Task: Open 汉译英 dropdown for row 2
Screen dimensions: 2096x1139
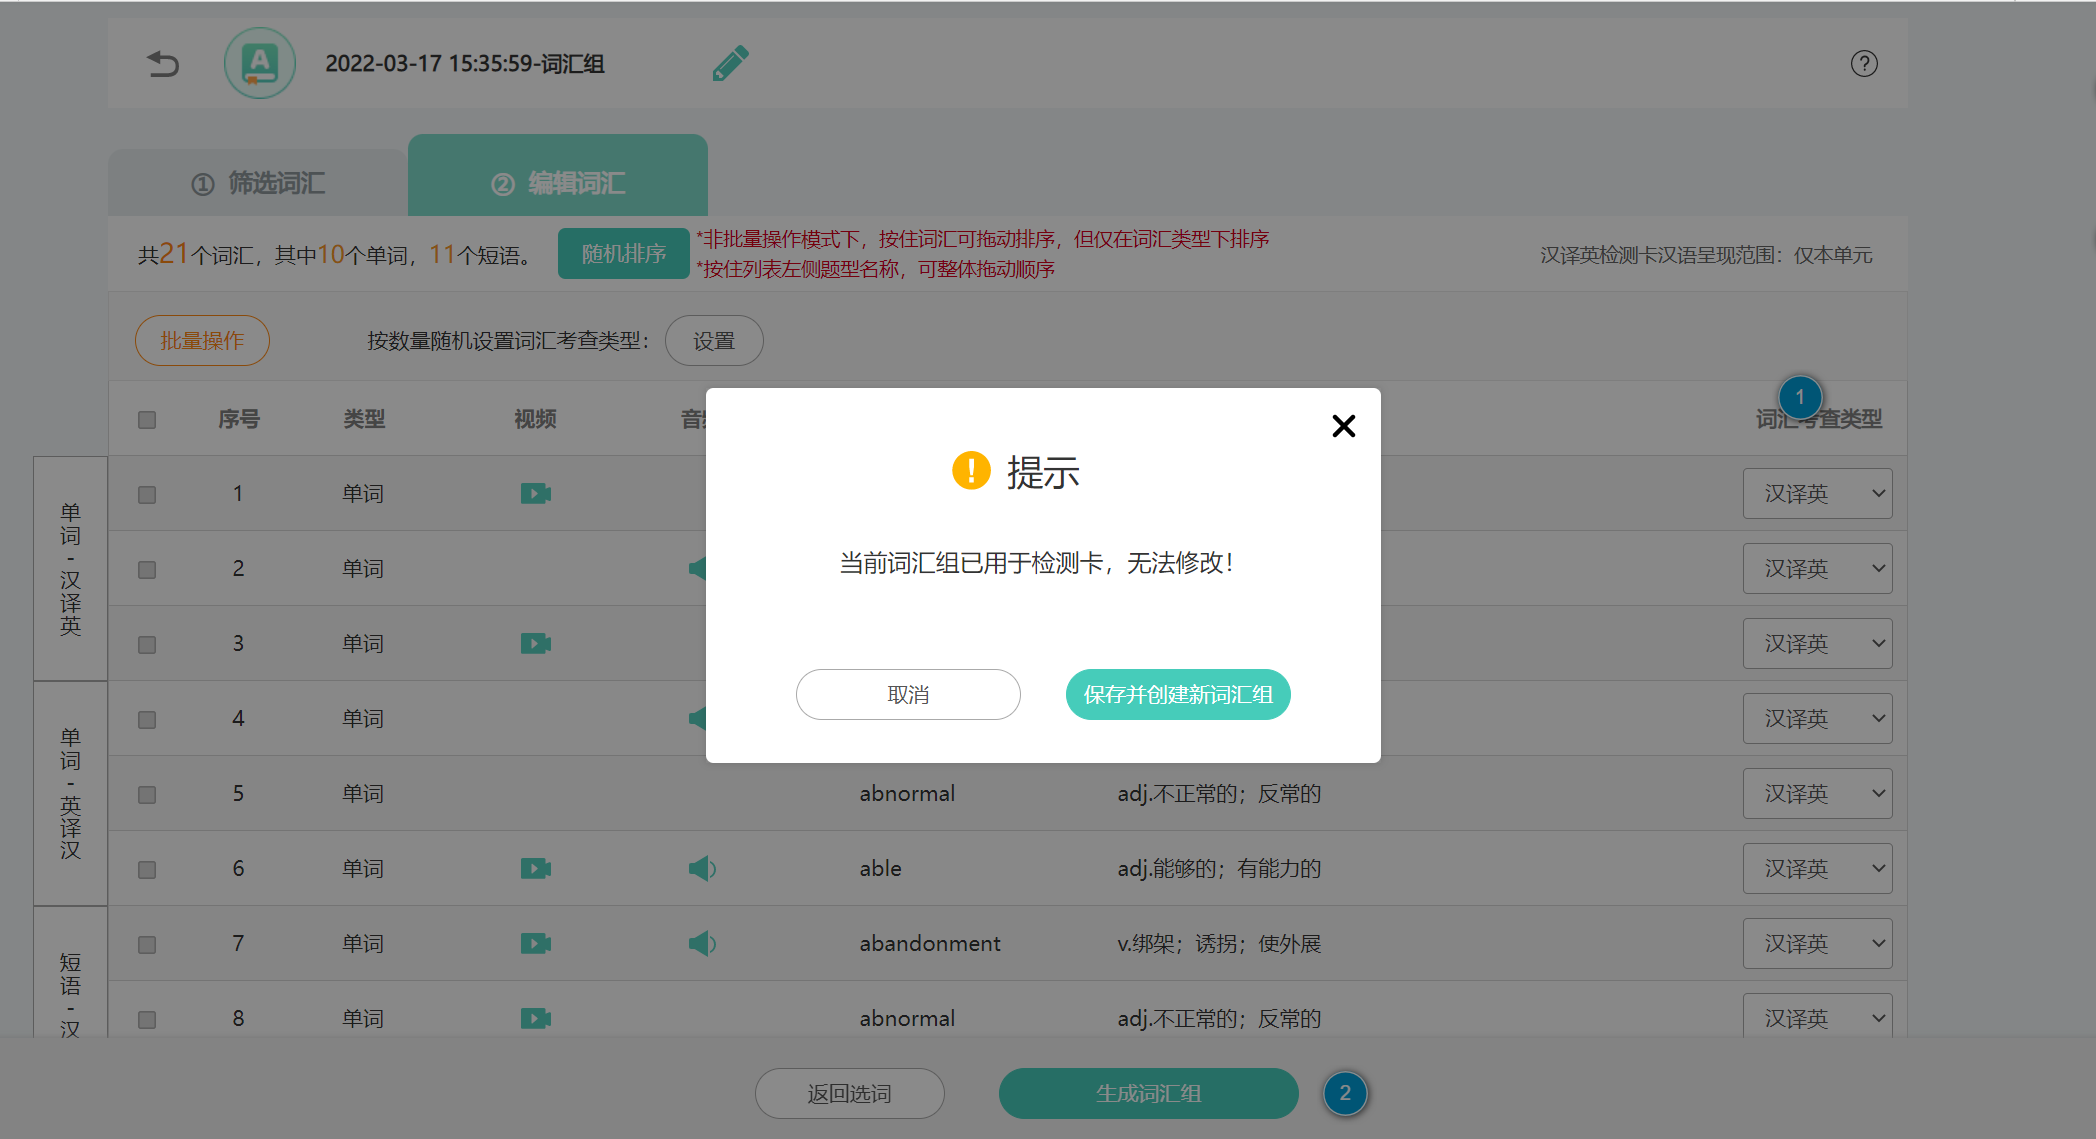Action: point(1817,568)
